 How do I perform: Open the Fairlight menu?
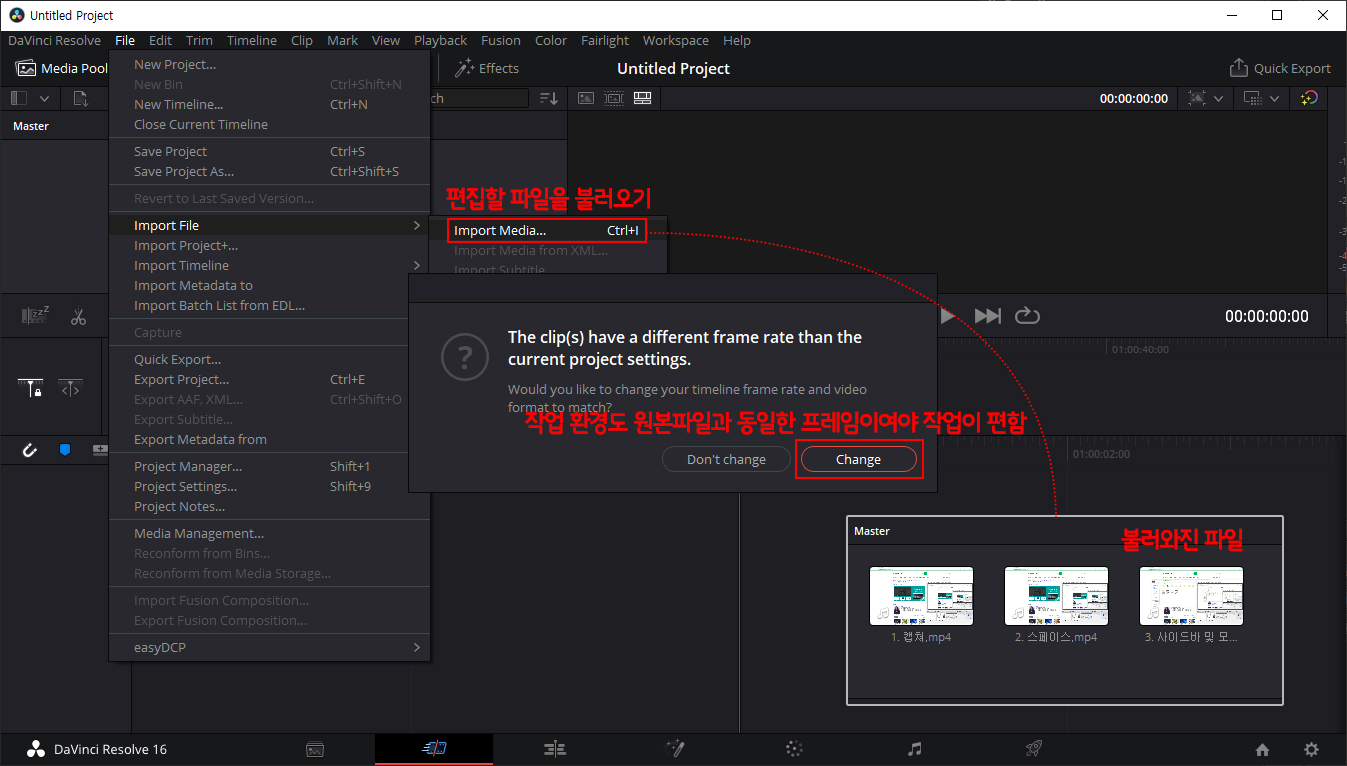tap(605, 40)
